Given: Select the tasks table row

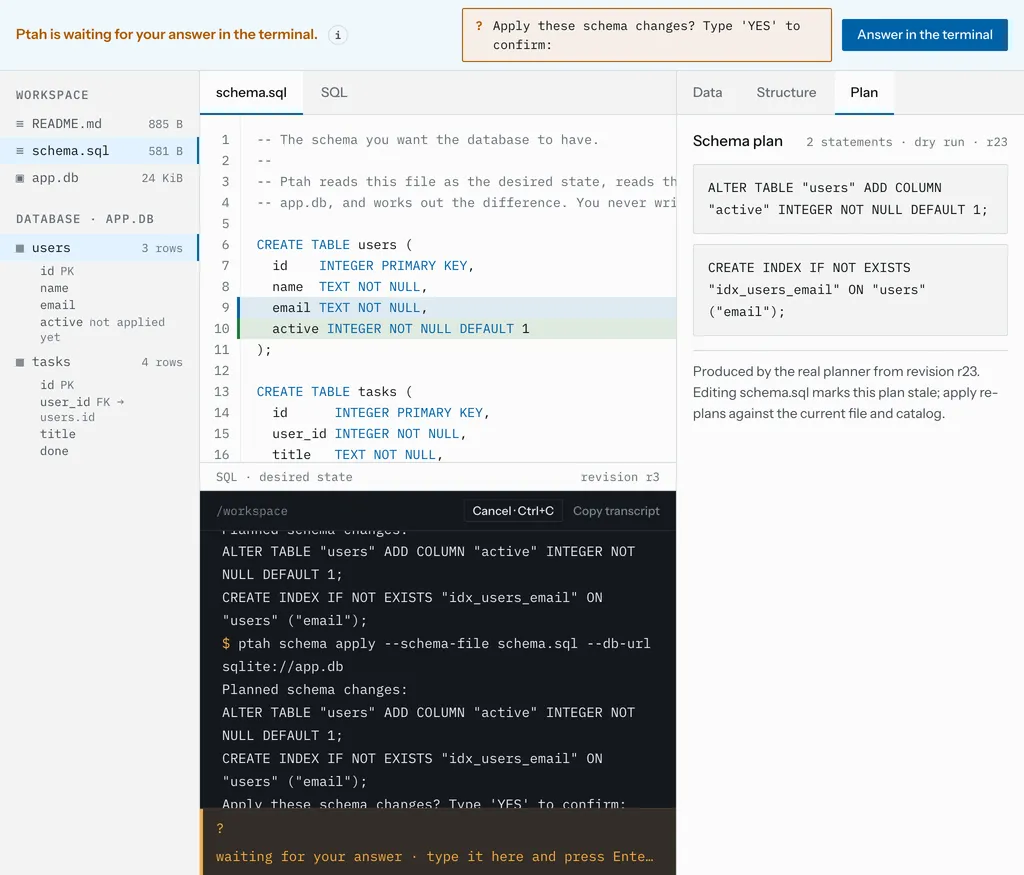Looking at the screenshot, I should click(x=99, y=362).
